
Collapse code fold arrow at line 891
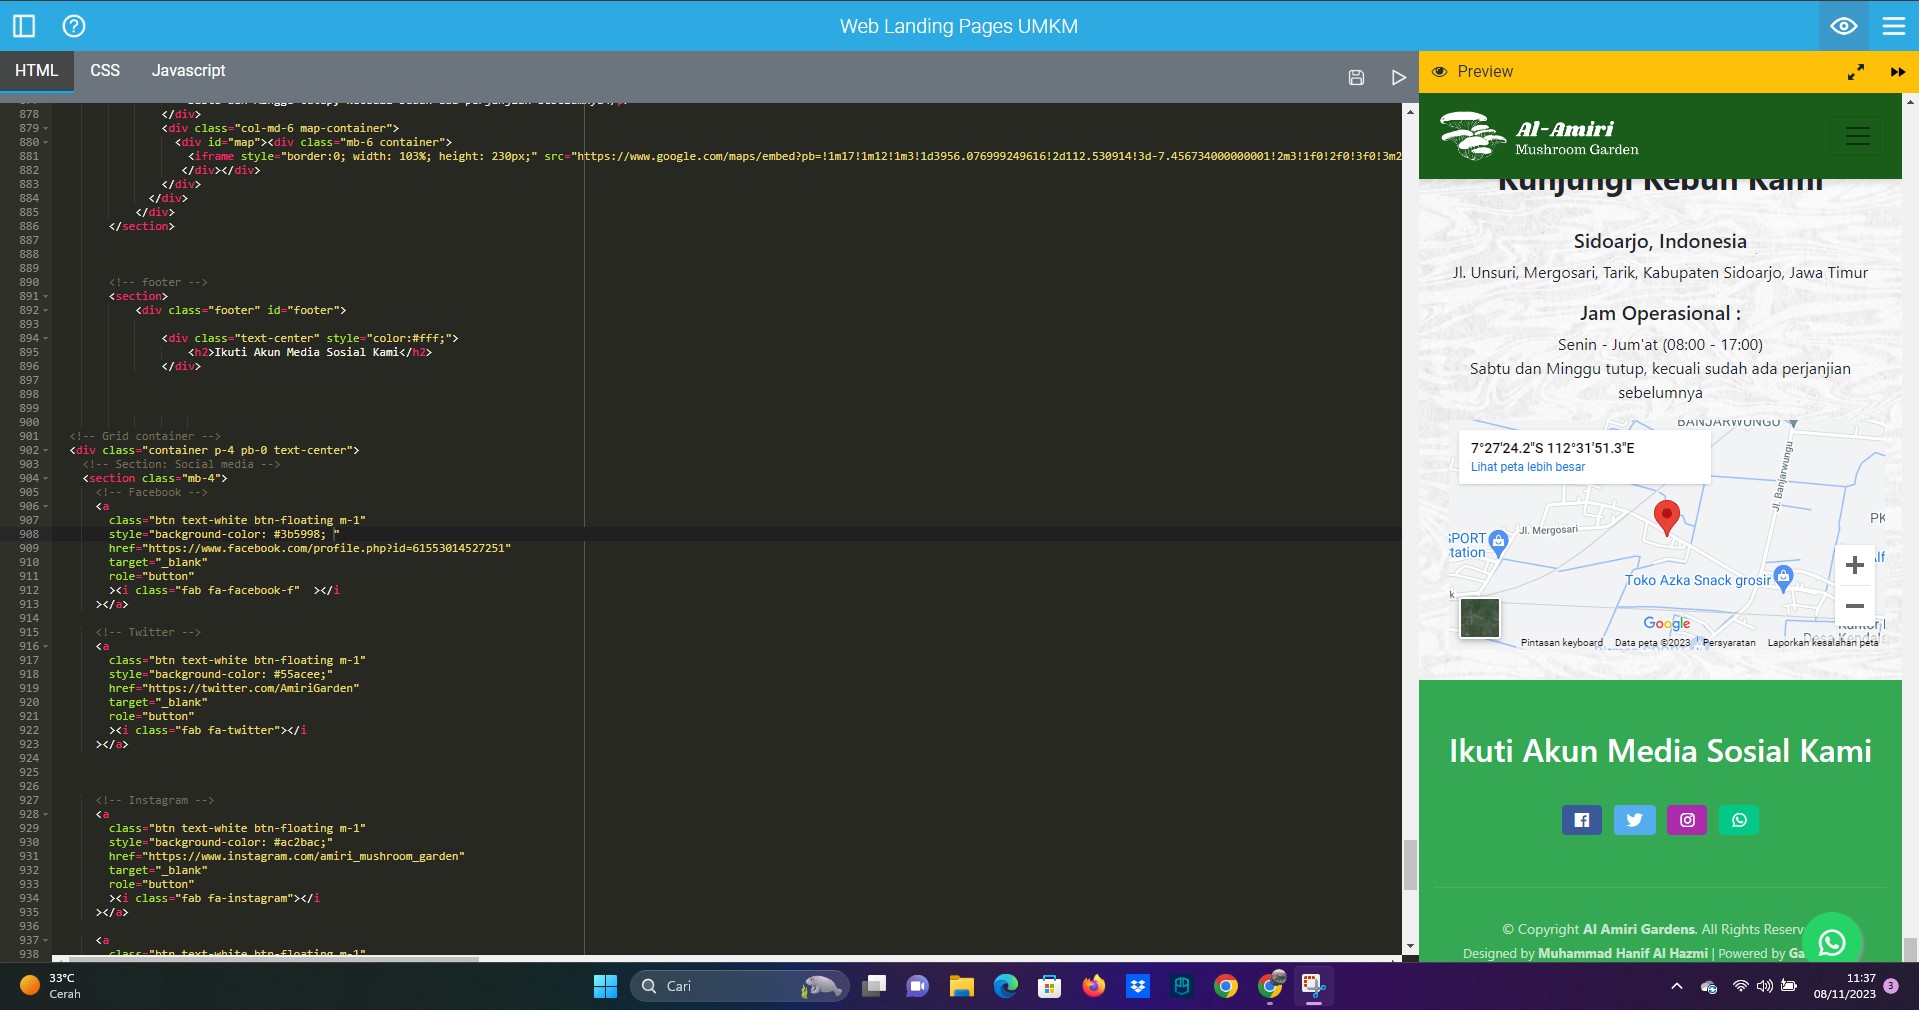[x=46, y=297]
